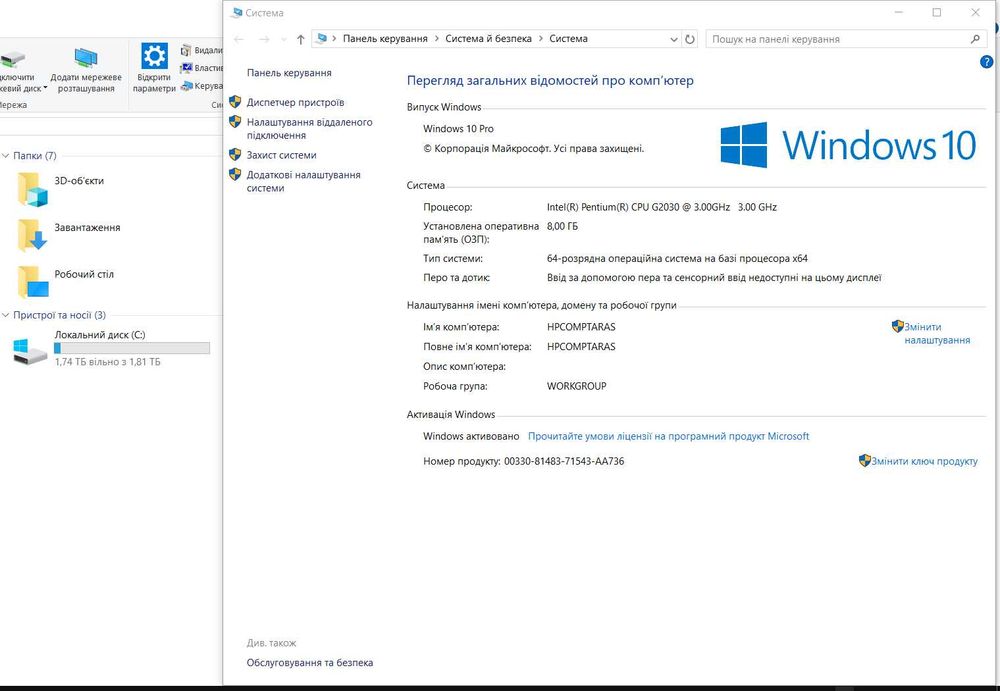Viewport: 1000px width, 691px height.
Task: Read Microsoft software license terms link
Action: click(x=668, y=436)
